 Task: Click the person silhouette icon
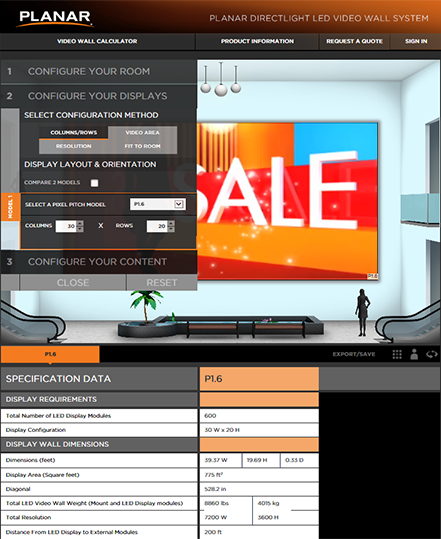(414, 354)
